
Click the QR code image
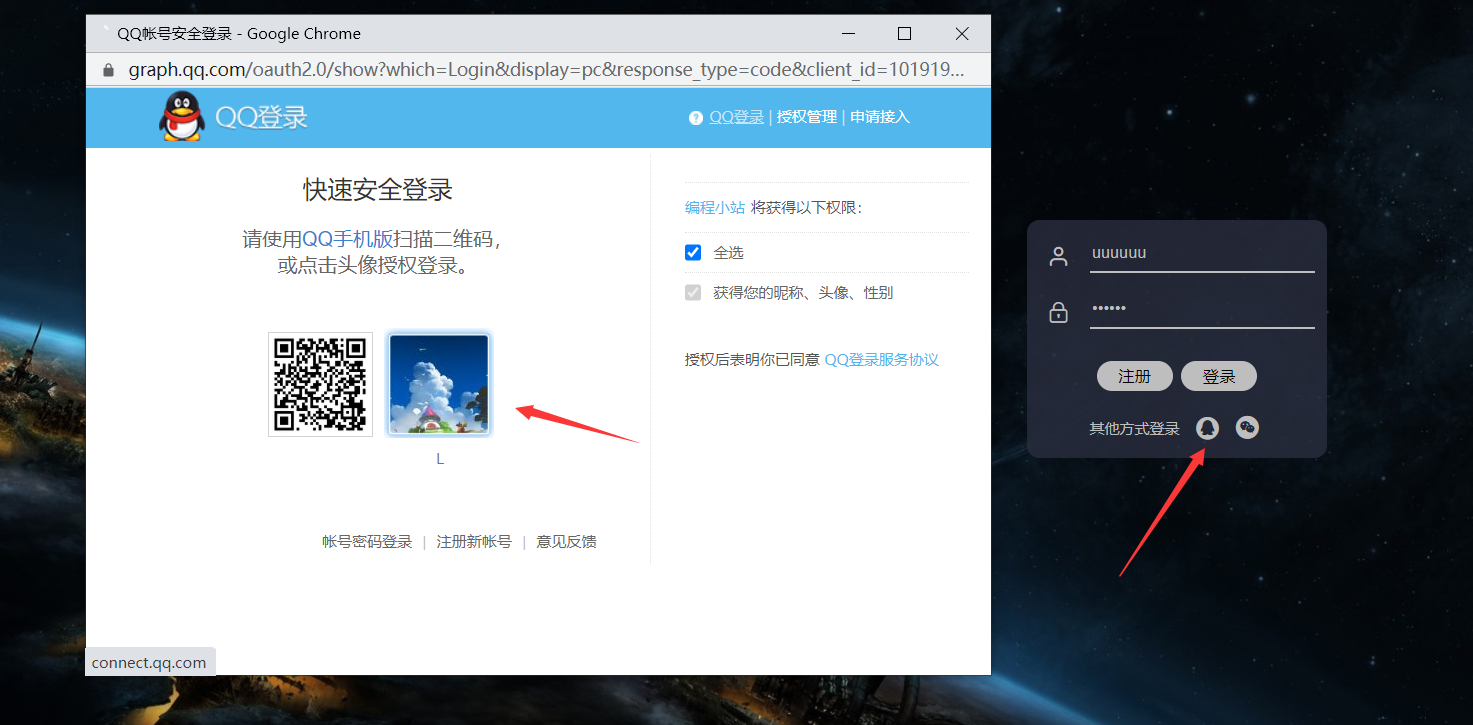320,385
